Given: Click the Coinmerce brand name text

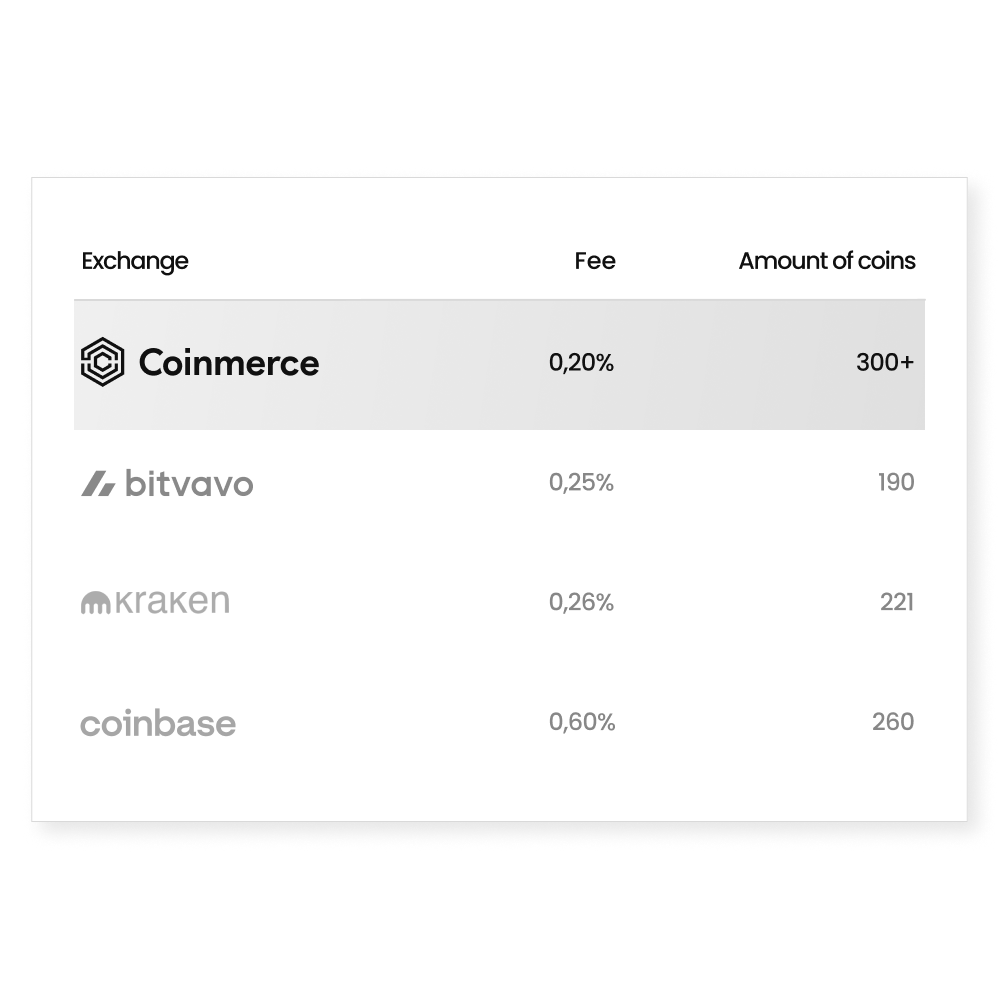Looking at the screenshot, I should [x=229, y=362].
